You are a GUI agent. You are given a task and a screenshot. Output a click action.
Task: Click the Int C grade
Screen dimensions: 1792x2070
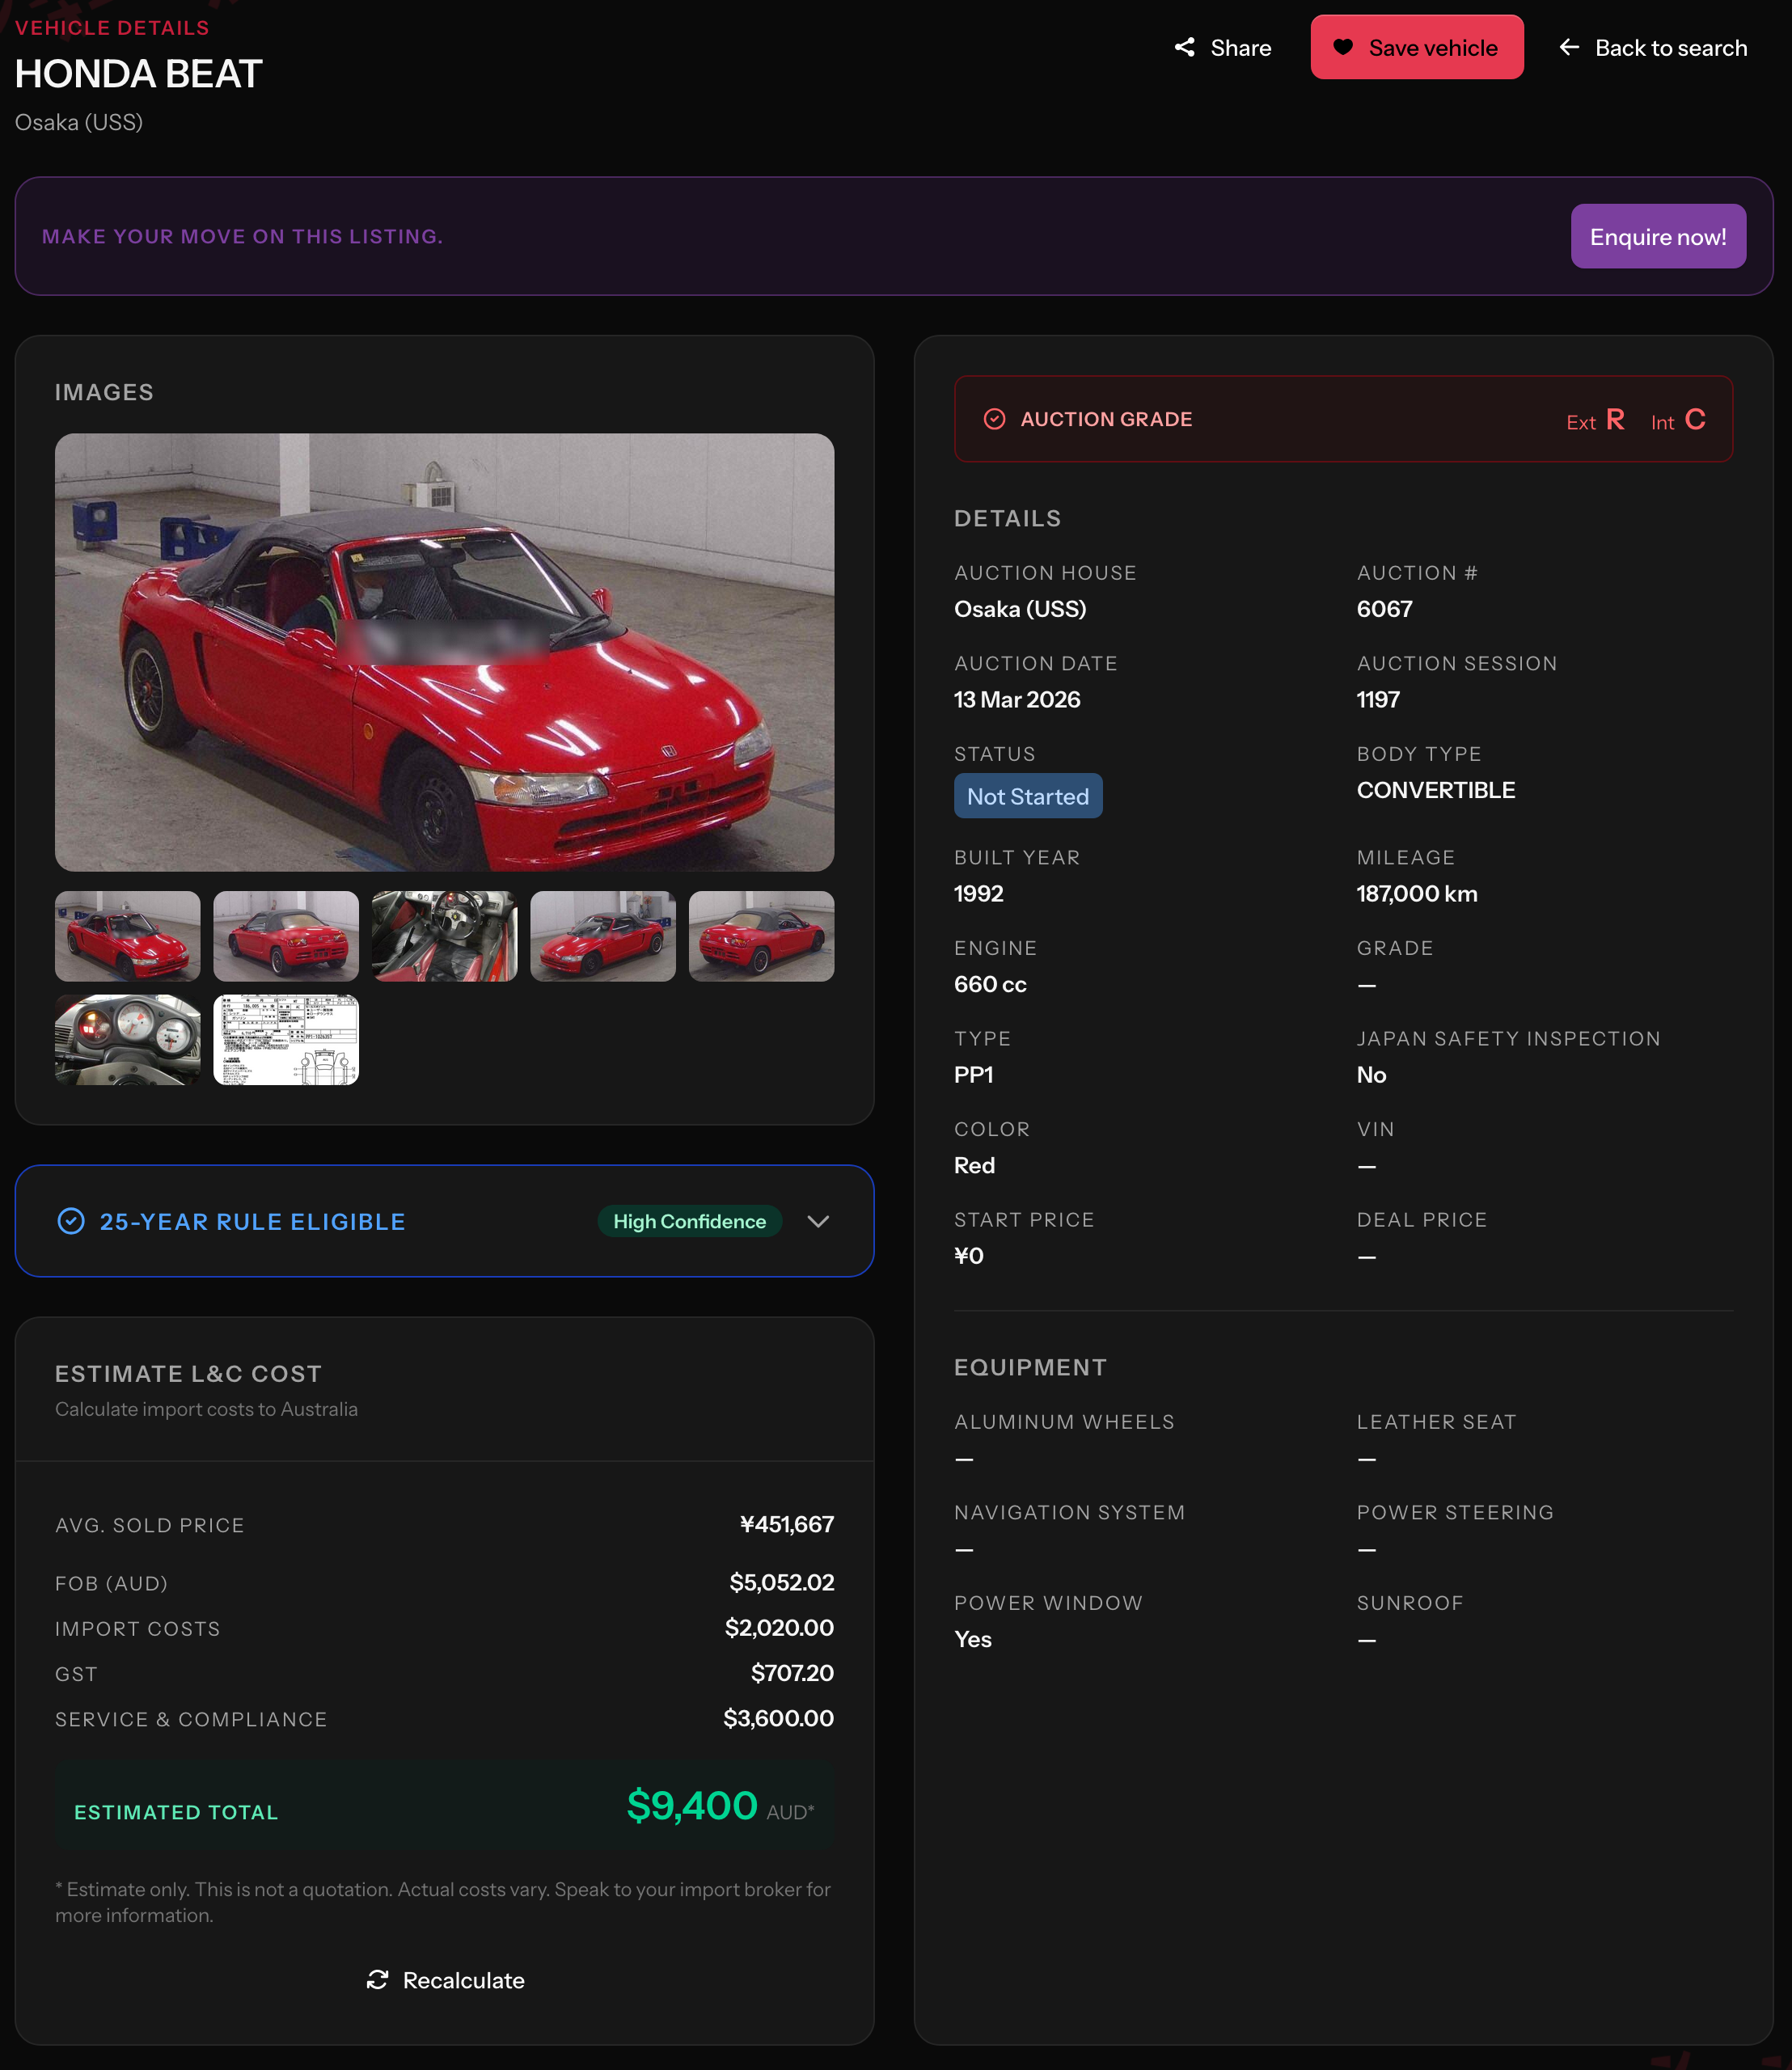point(1678,420)
